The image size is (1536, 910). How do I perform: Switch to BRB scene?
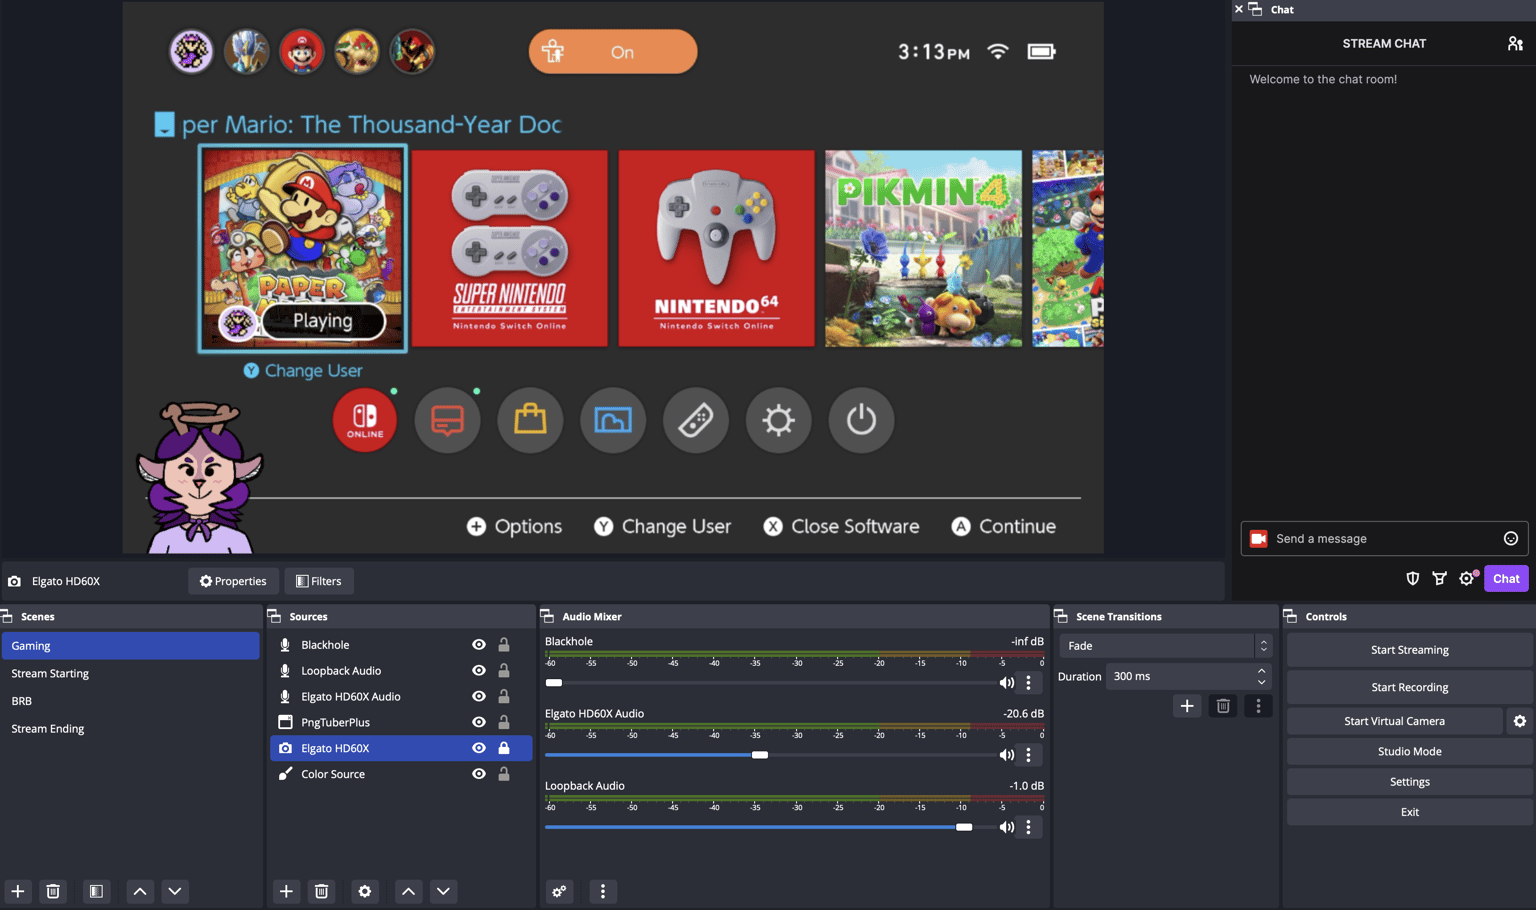tap(130, 701)
